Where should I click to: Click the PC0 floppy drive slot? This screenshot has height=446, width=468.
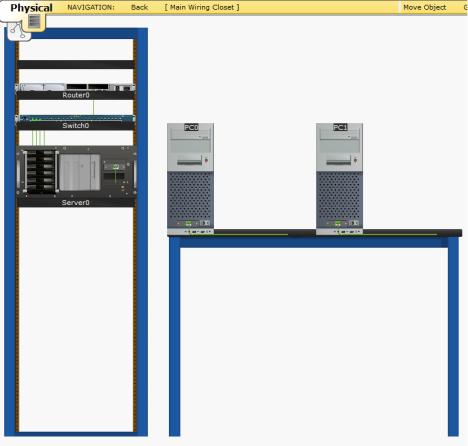pos(190,162)
